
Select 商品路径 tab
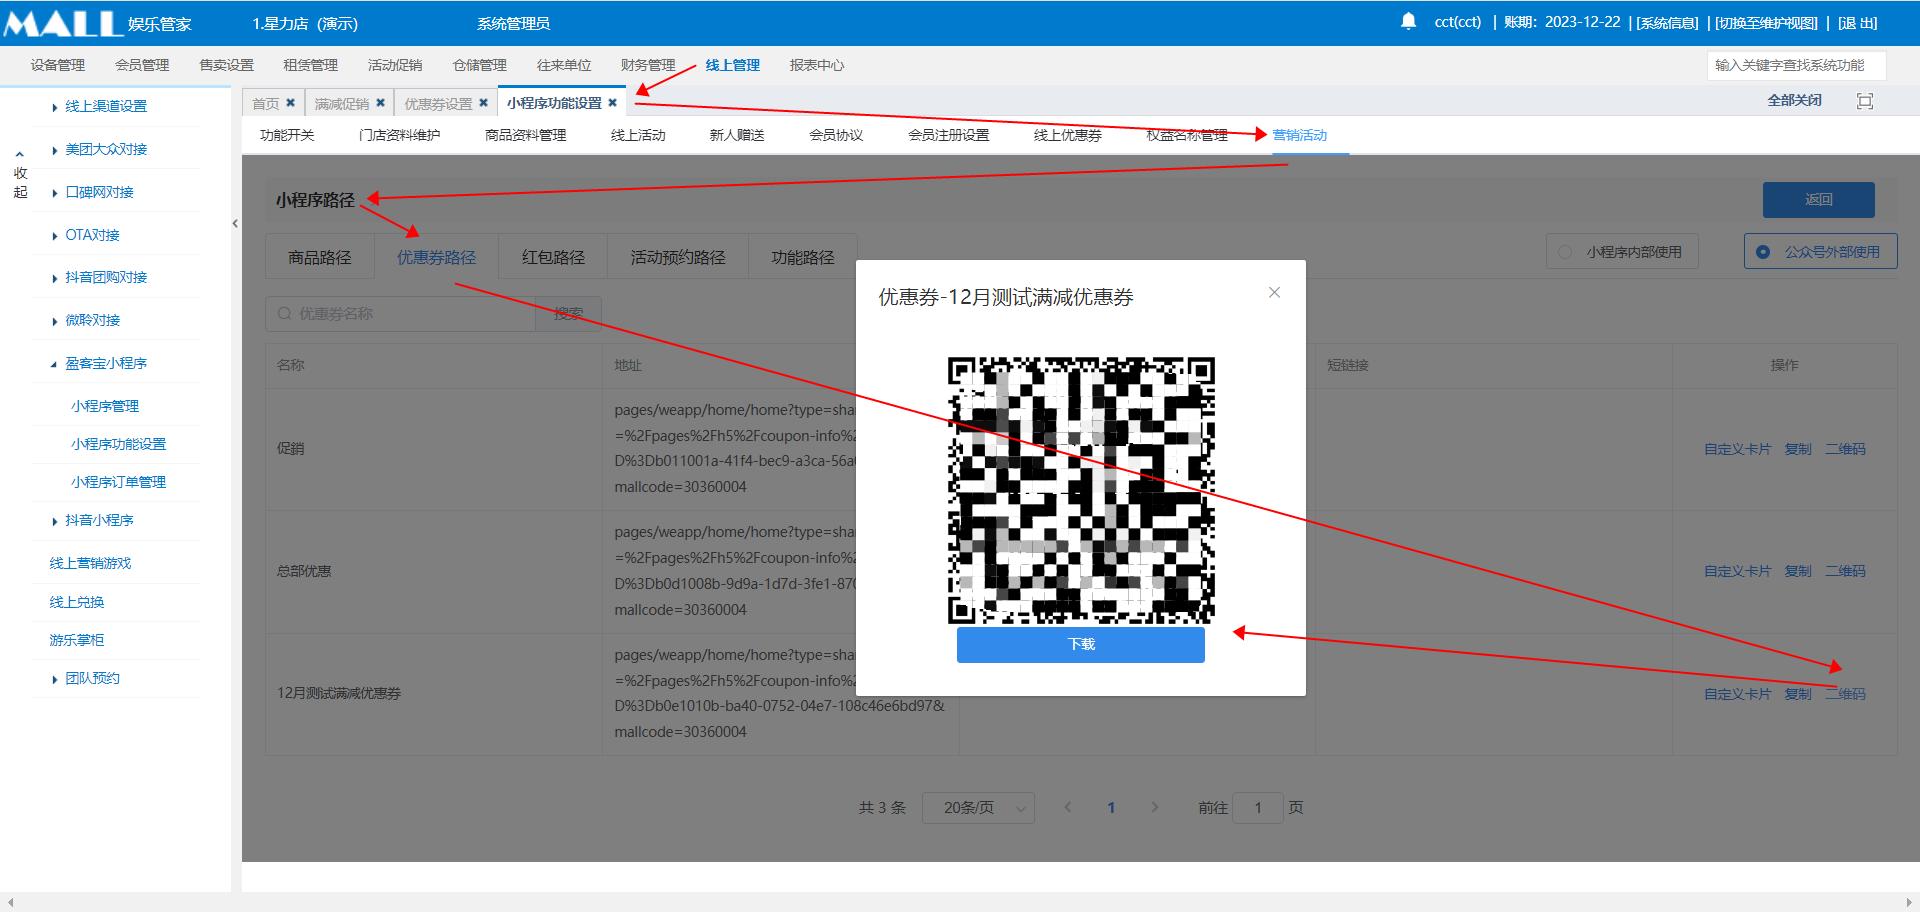pos(320,257)
